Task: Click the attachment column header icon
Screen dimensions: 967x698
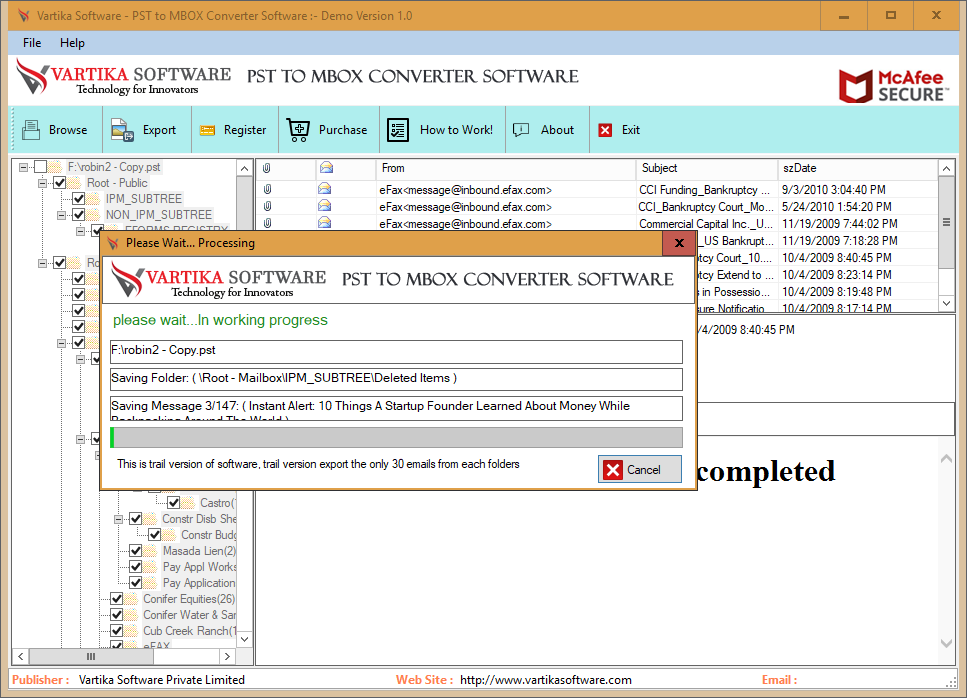Action: pyautogui.click(x=267, y=168)
